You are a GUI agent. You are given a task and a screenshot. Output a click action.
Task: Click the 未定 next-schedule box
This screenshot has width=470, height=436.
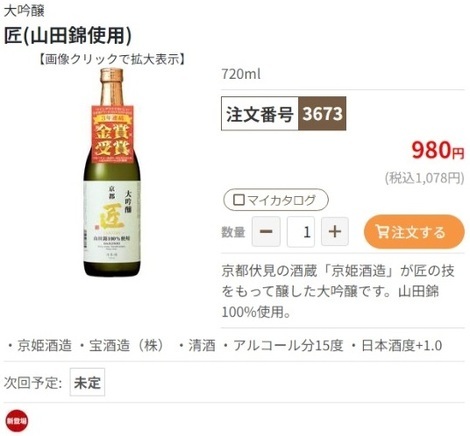click(87, 382)
